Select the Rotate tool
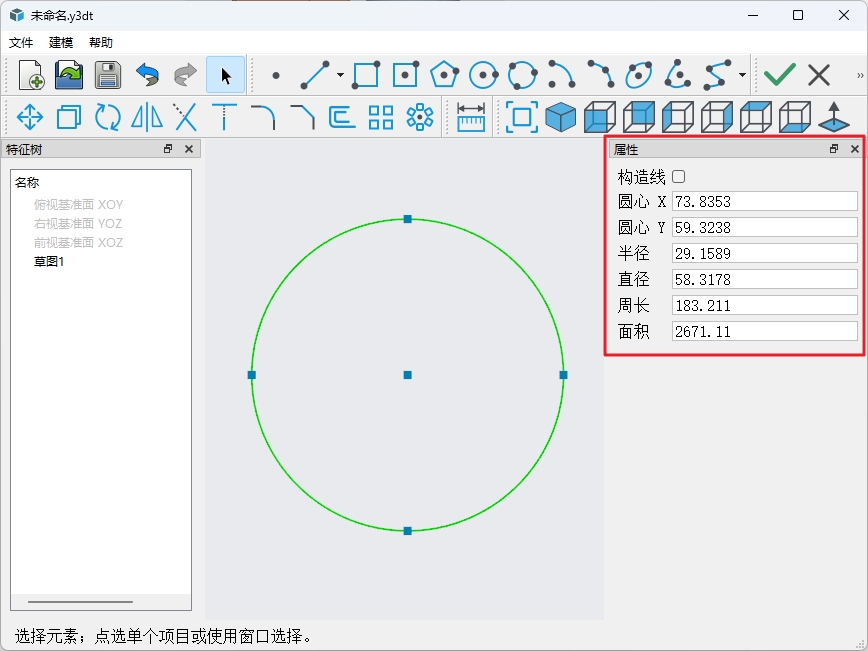The image size is (868, 651). [x=108, y=117]
